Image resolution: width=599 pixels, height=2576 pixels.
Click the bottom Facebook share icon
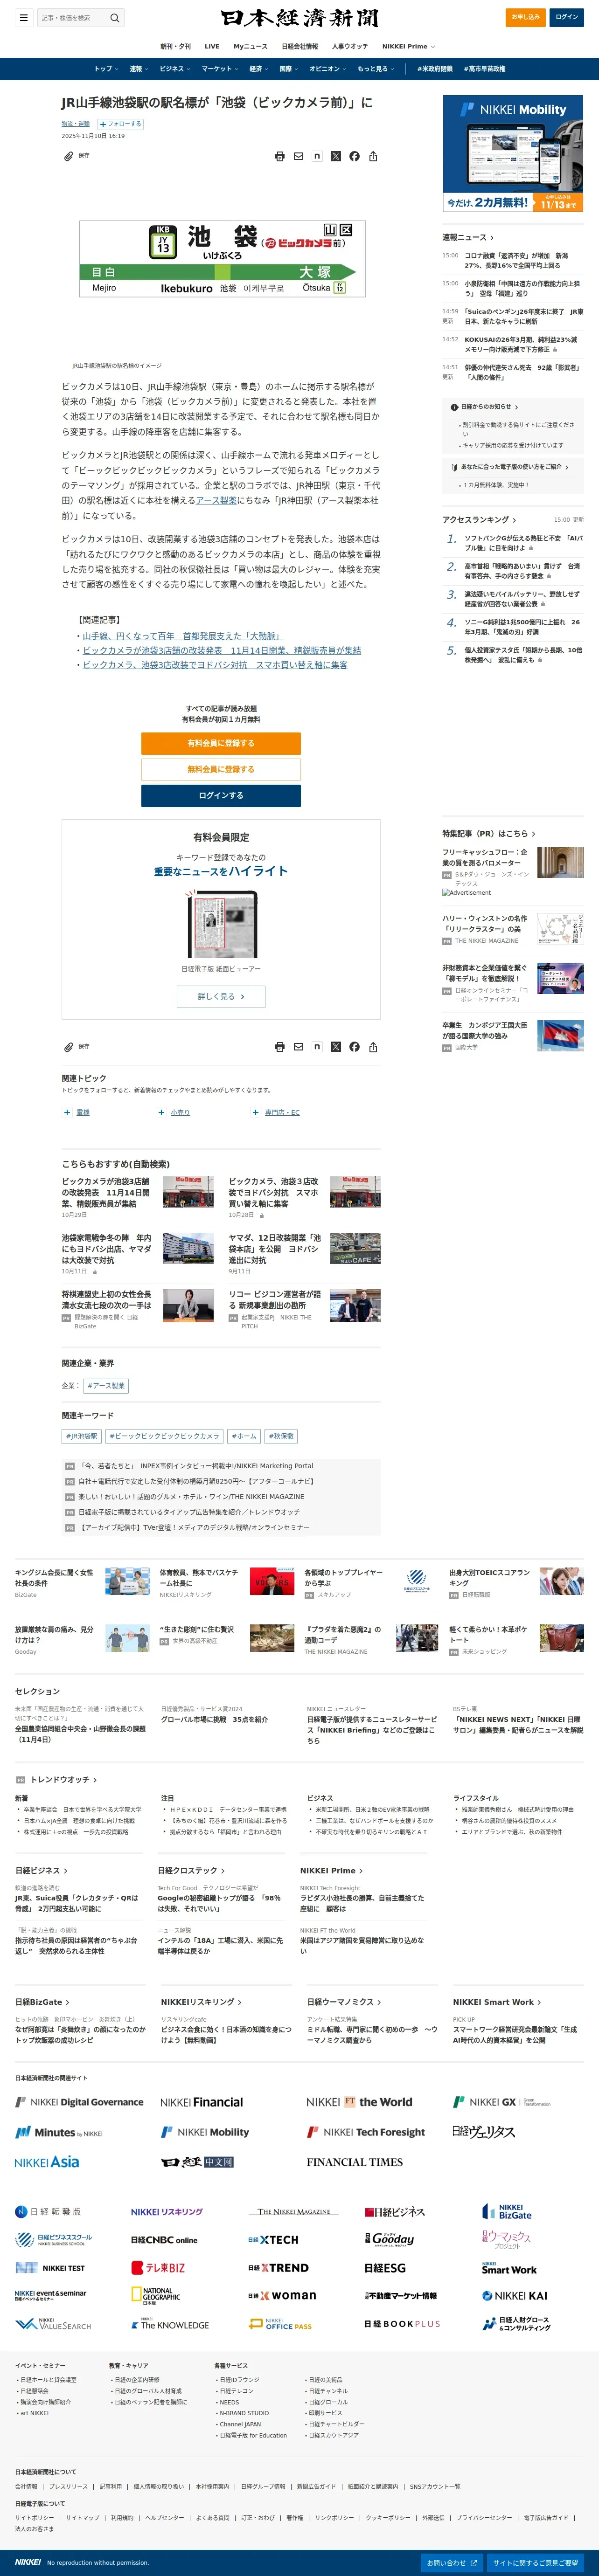(x=354, y=1047)
